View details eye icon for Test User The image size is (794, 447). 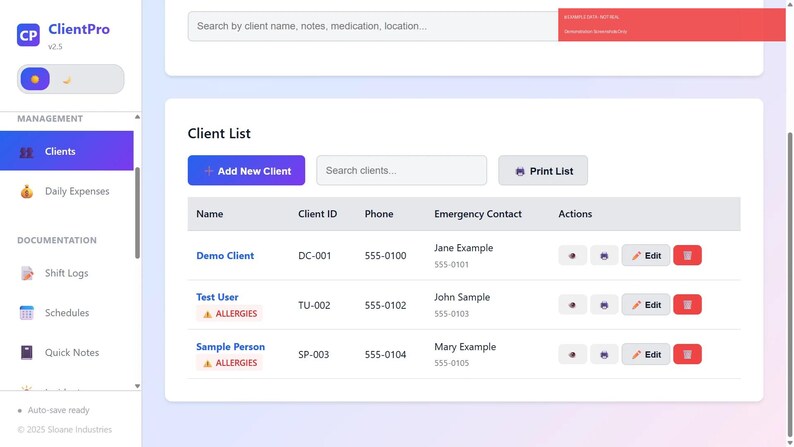[573, 305]
